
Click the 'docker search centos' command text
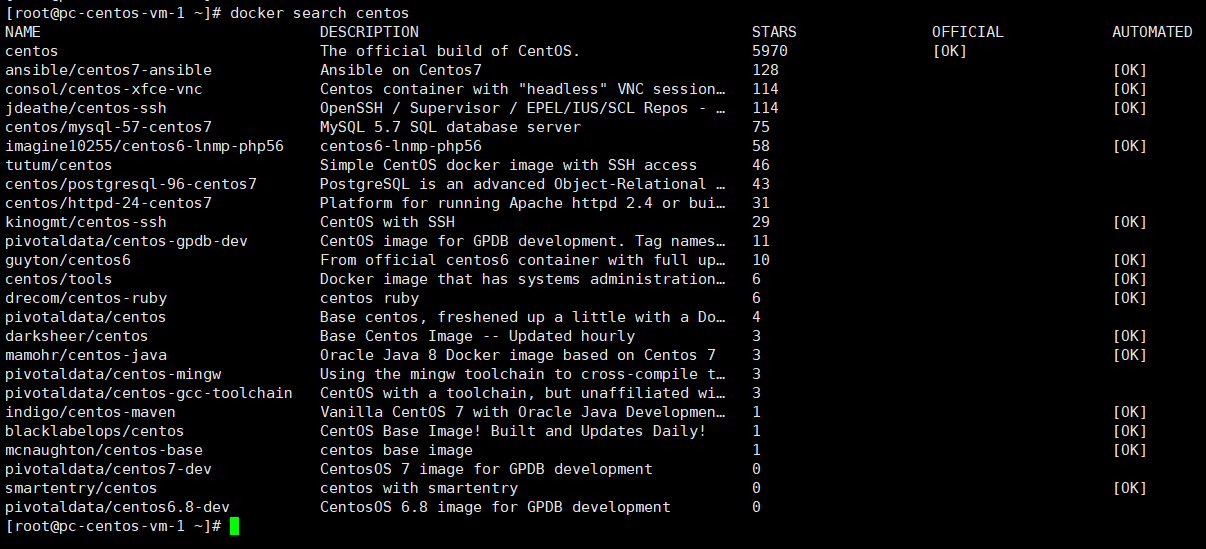320,13
